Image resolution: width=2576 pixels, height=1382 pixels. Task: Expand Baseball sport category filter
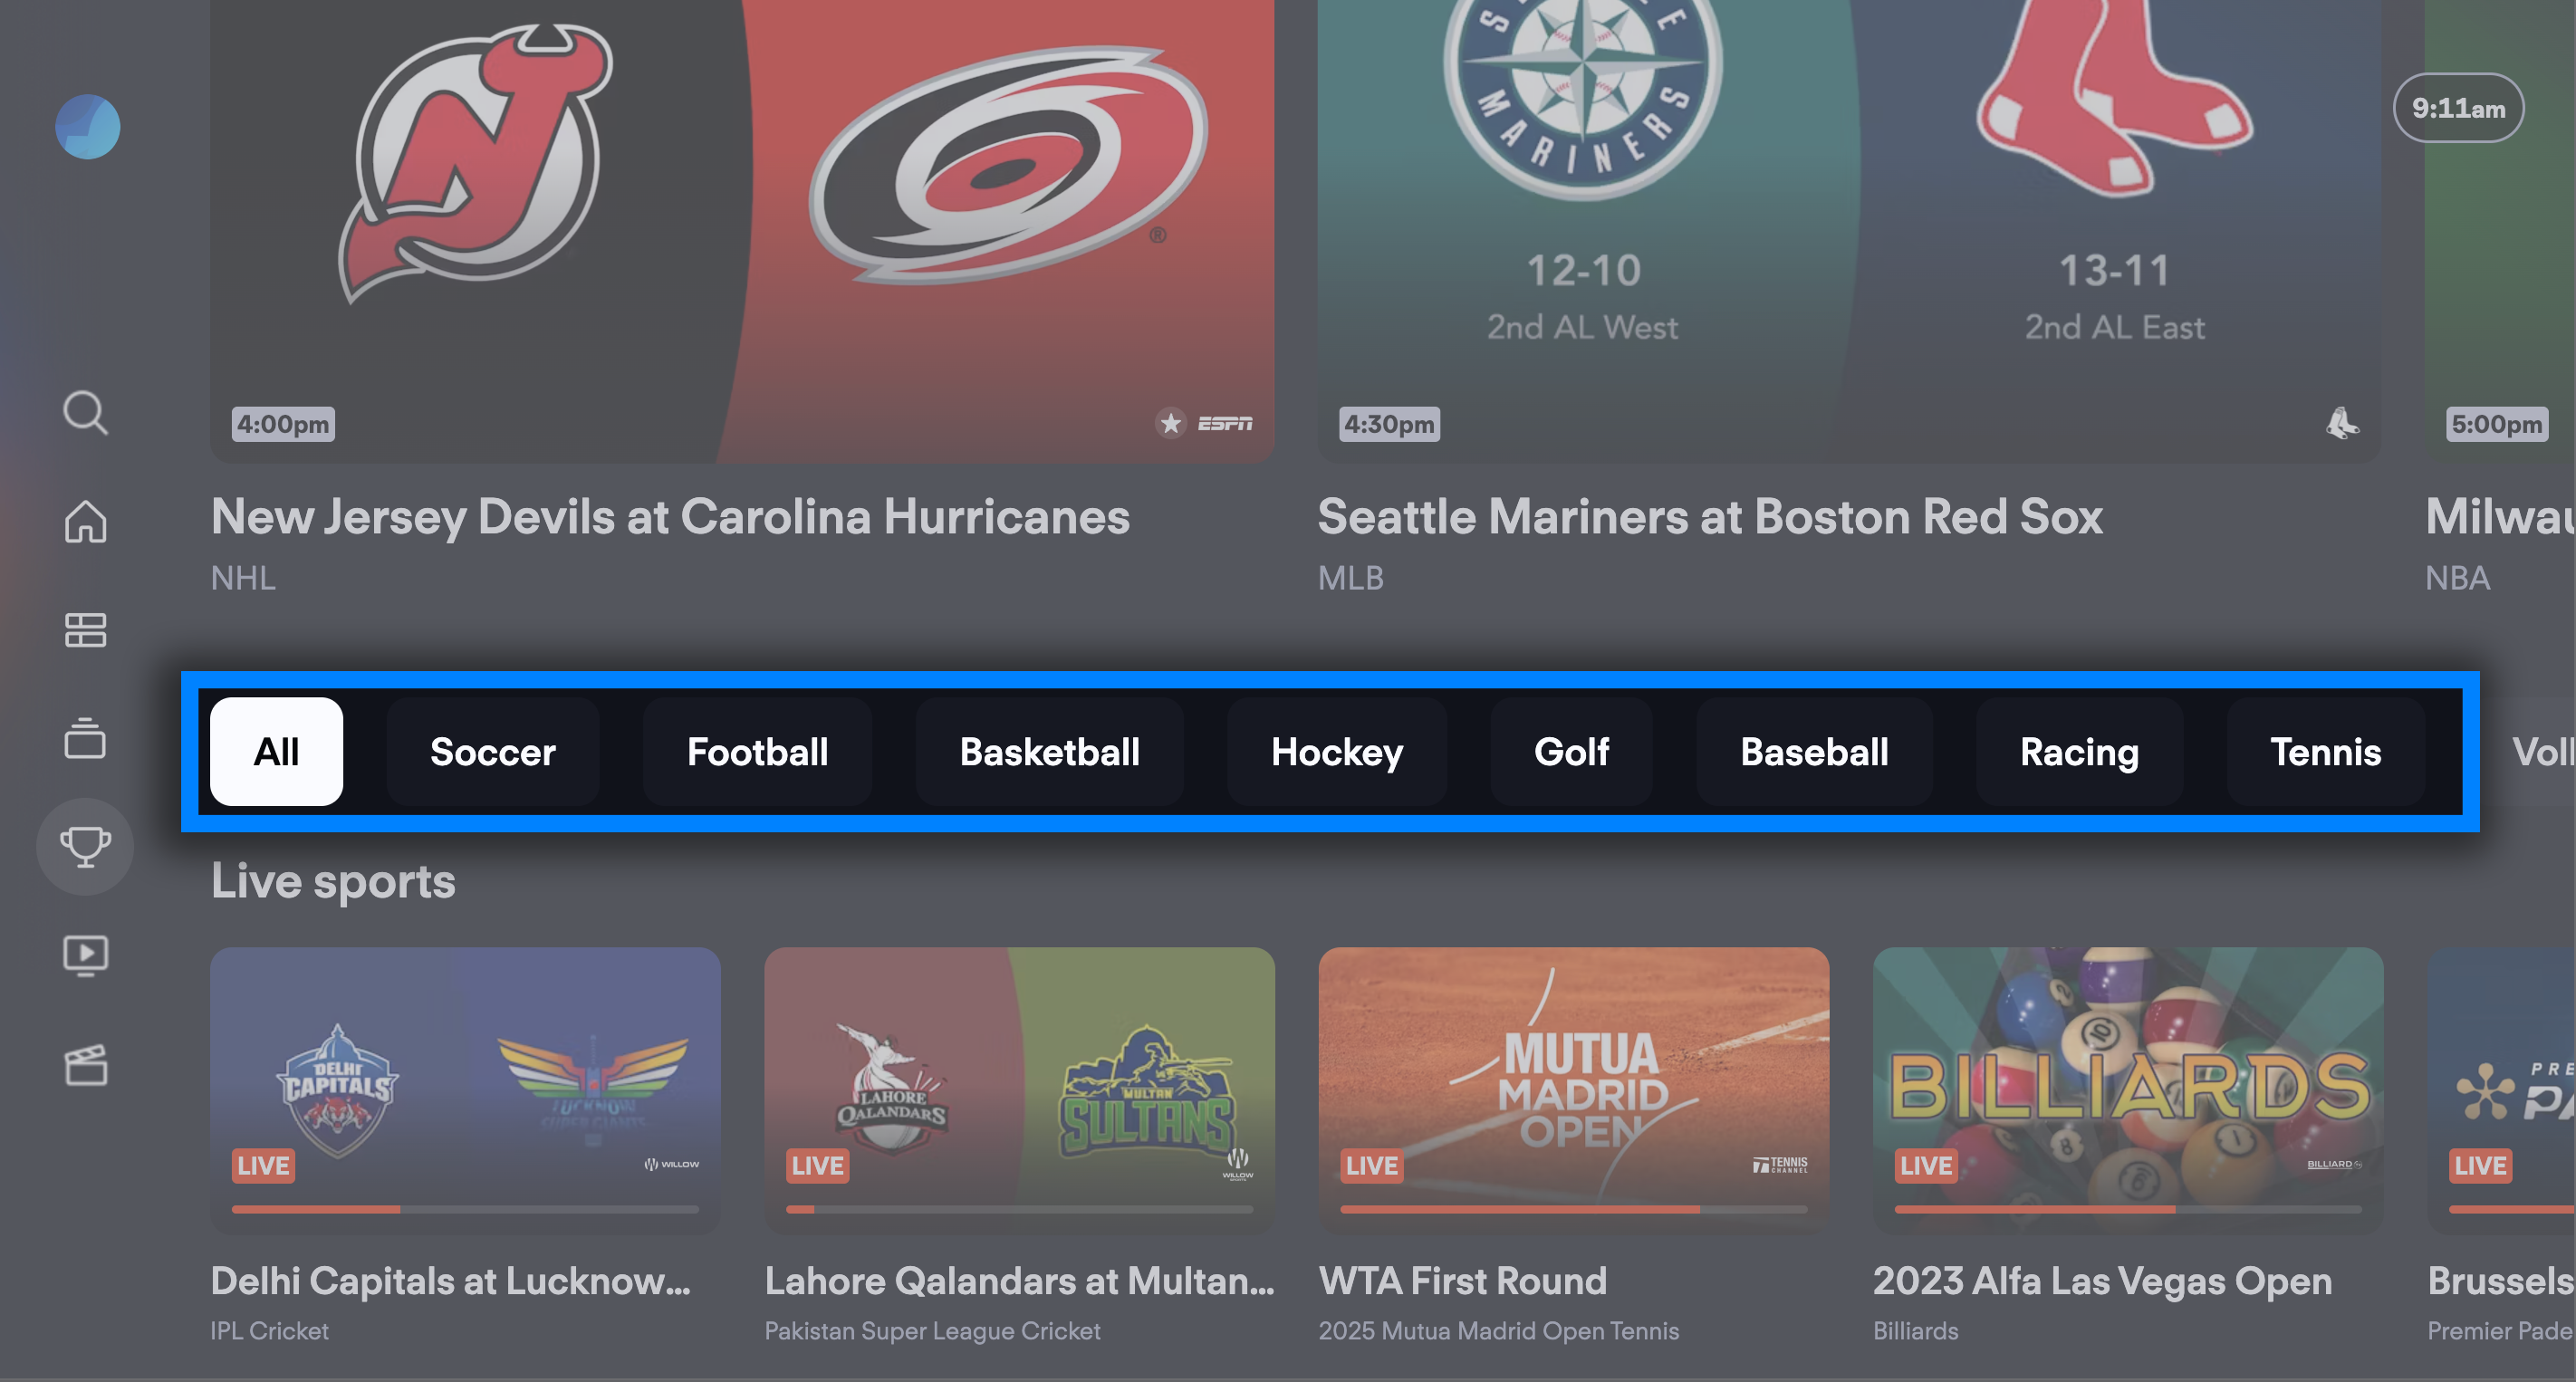(x=1812, y=750)
